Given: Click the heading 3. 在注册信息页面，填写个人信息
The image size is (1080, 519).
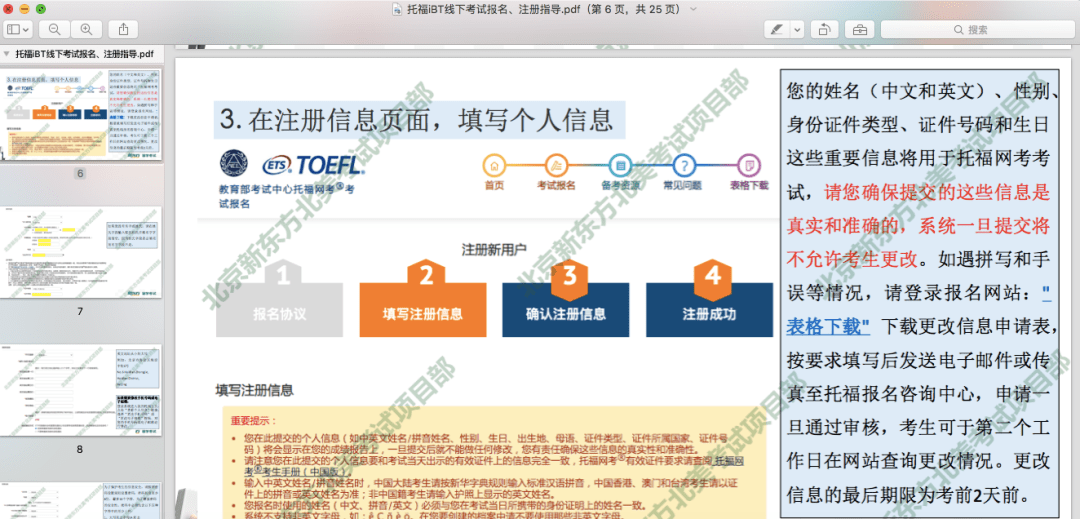Looking at the screenshot, I should pos(419,120).
